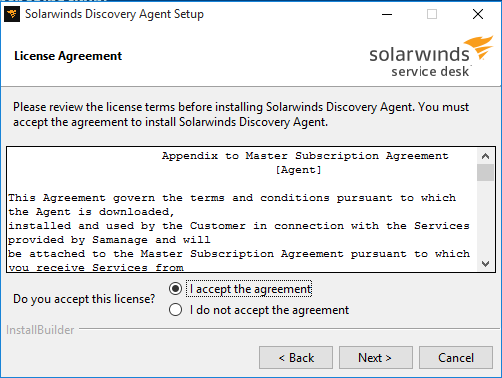Click the license scrollbar thumb
Viewport: 502px width, 378px height.
pos(485,173)
